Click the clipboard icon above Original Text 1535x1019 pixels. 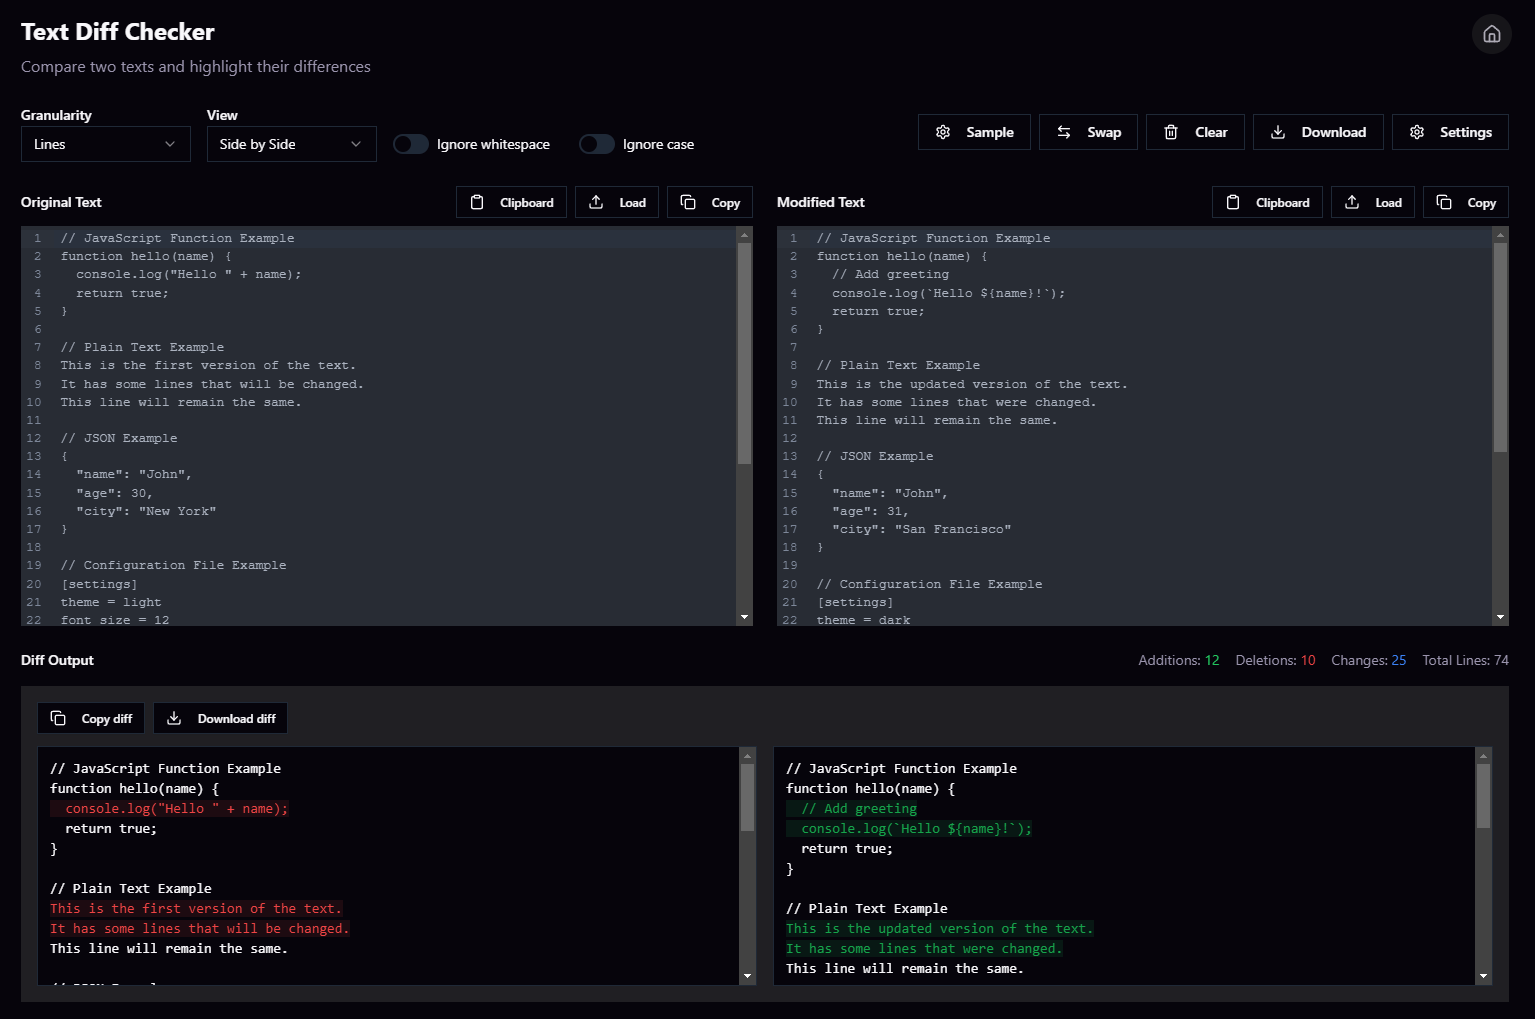(x=477, y=202)
